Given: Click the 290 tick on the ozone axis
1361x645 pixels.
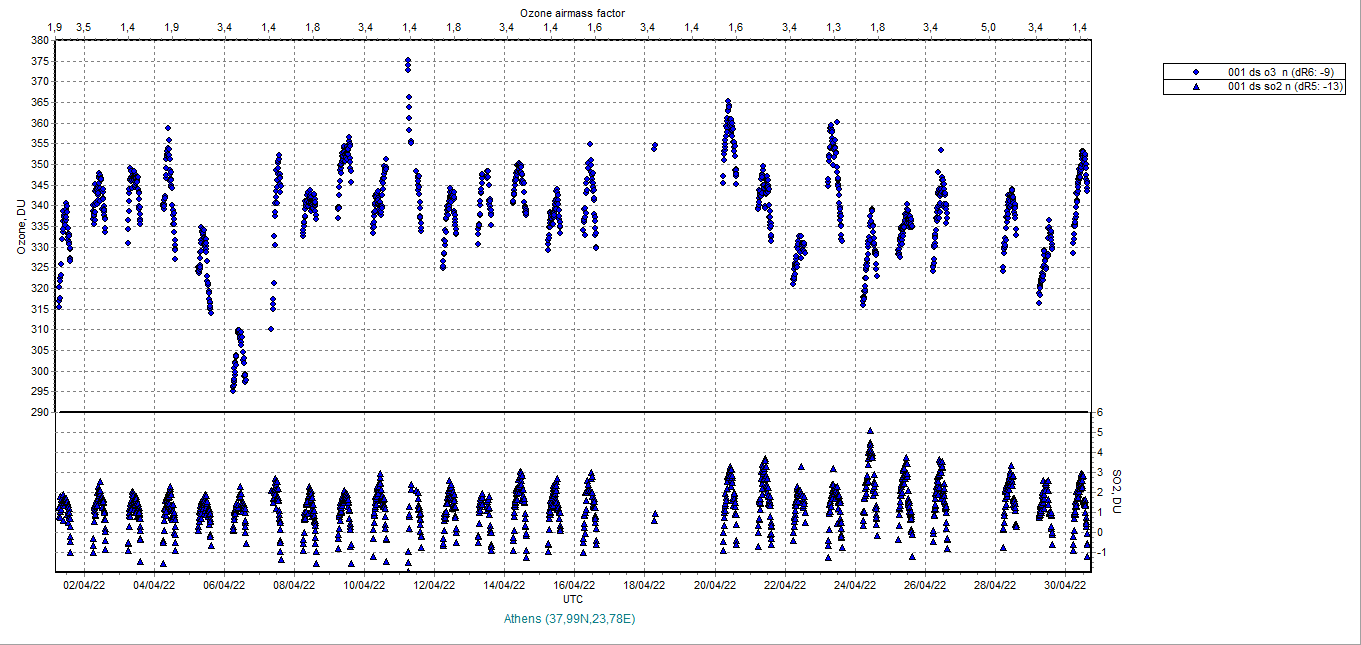Looking at the screenshot, I should (x=39, y=412).
